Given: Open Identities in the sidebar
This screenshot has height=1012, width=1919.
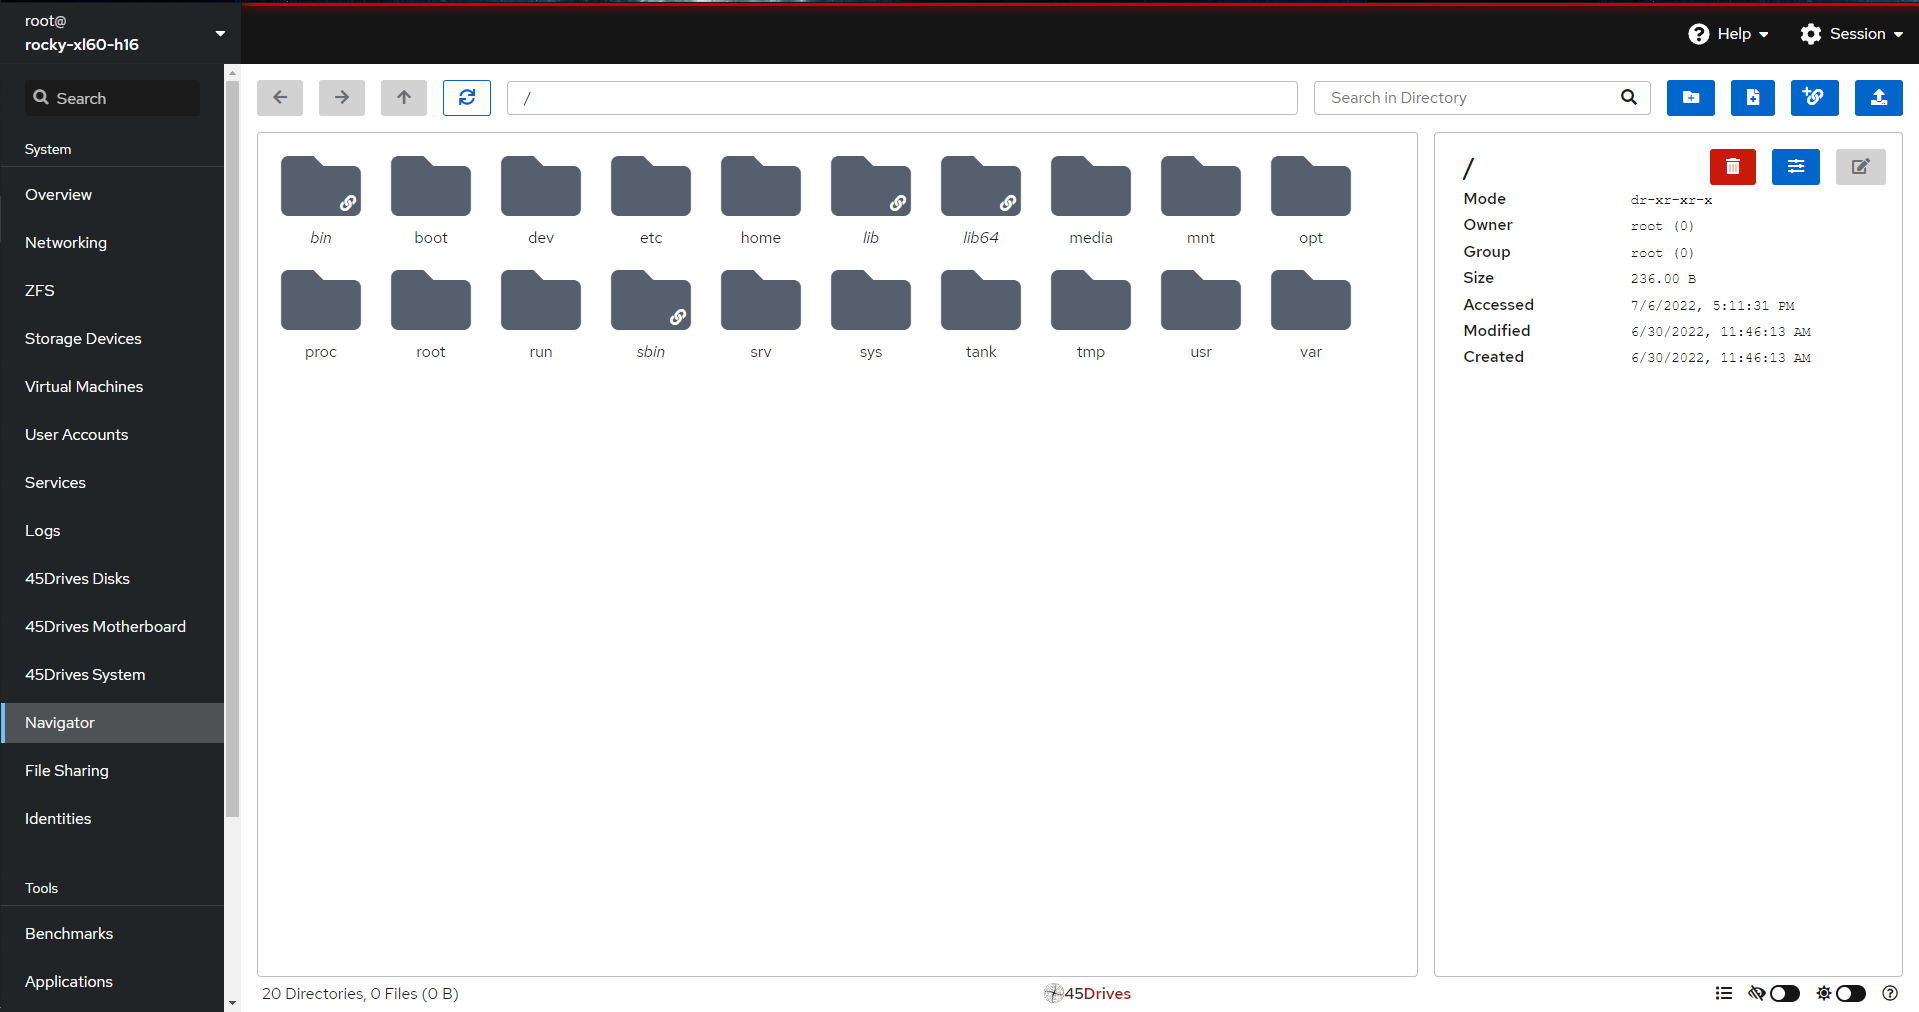Looking at the screenshot, I should (x=112, y=819).
